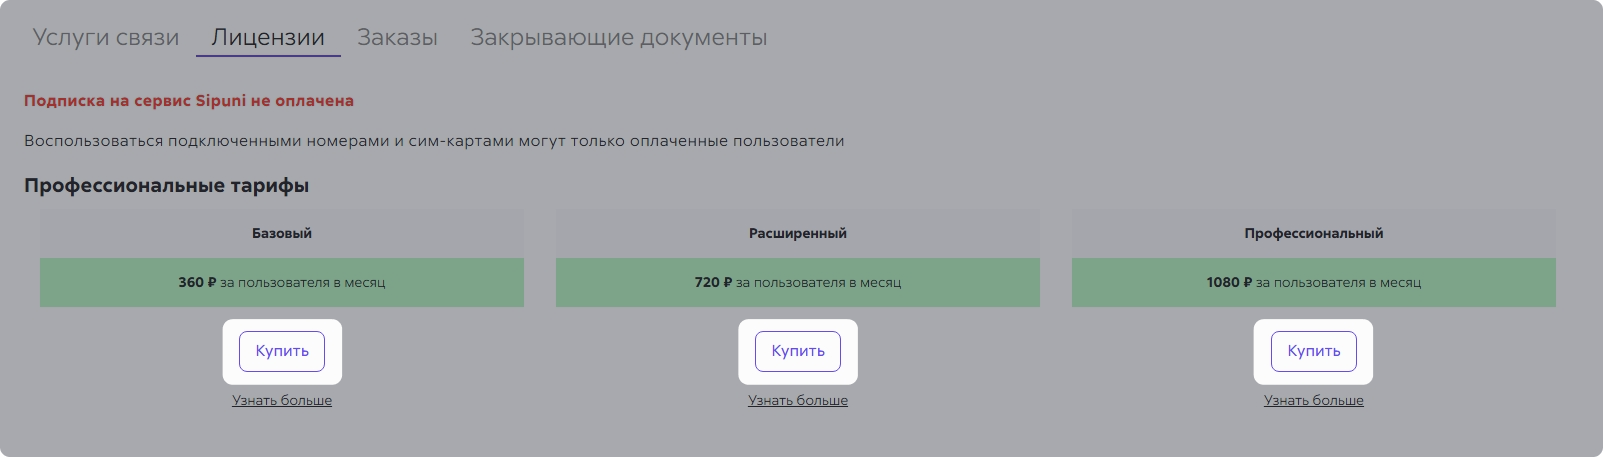Click the Расширенный plan header
Viewport: 1603px width, 457px height.
click(x=798, y=233)
